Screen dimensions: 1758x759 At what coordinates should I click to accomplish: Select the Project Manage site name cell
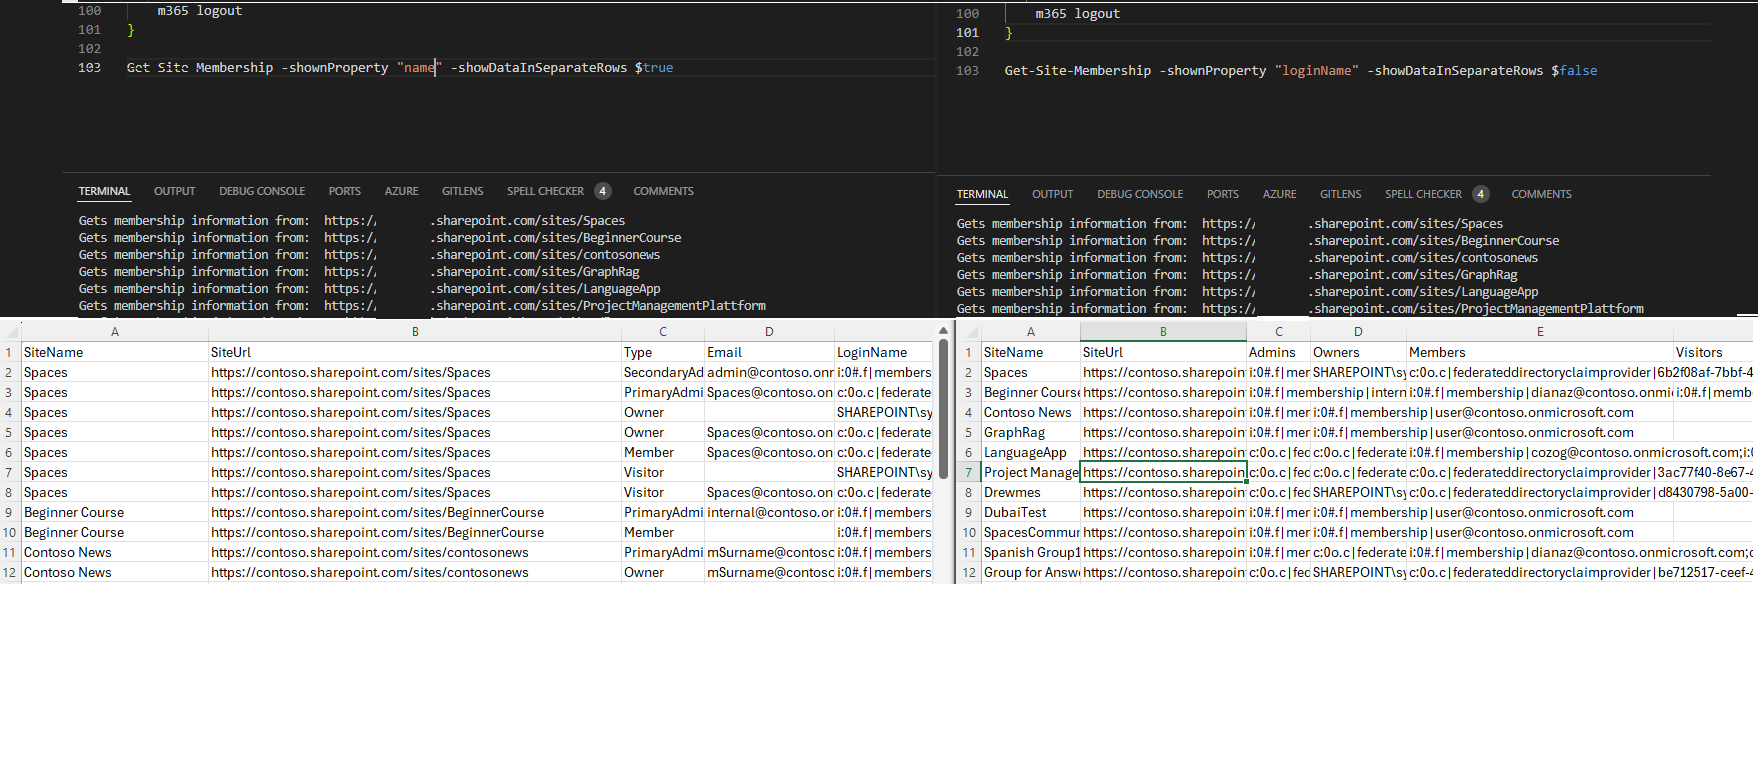click(x=1030, y=472)
